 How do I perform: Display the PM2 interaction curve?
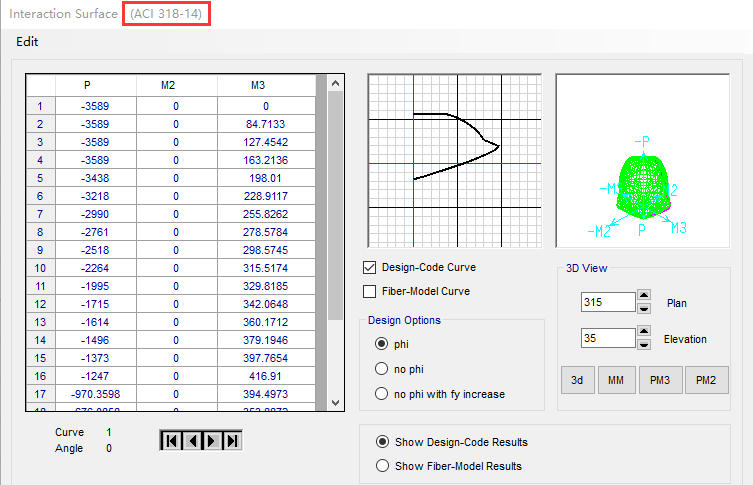(707, 380)
